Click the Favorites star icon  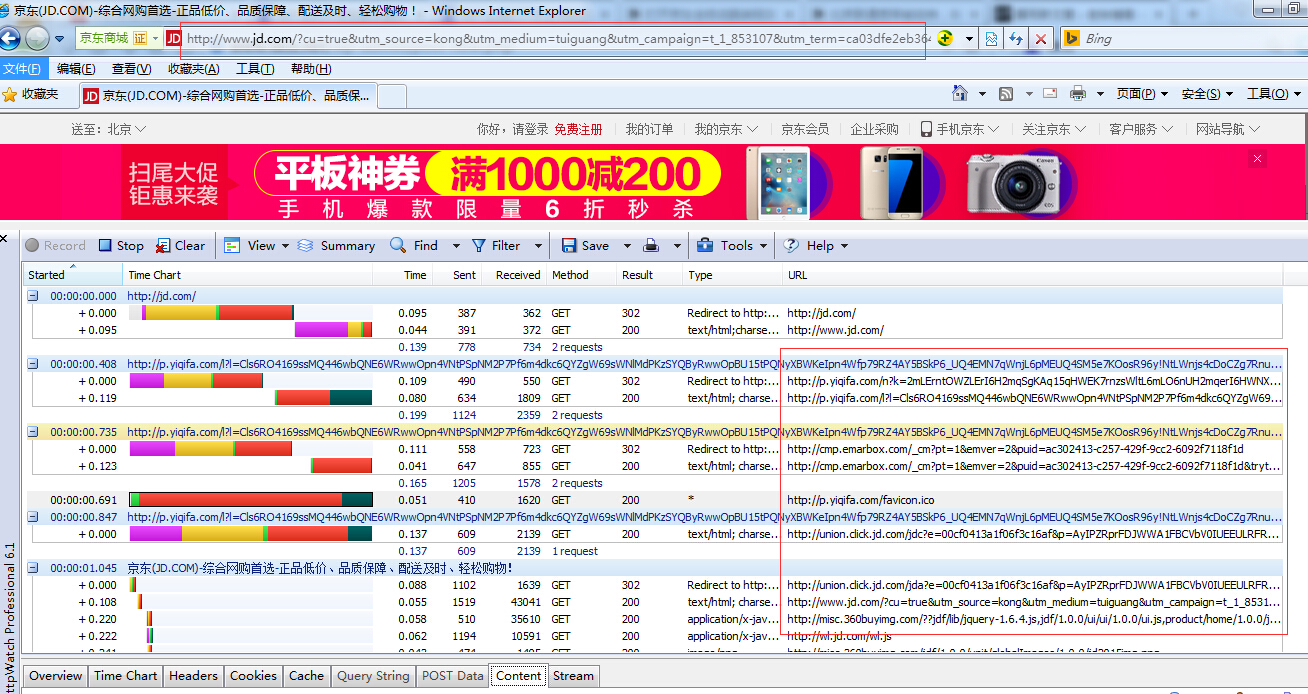[x=9, y=94]
